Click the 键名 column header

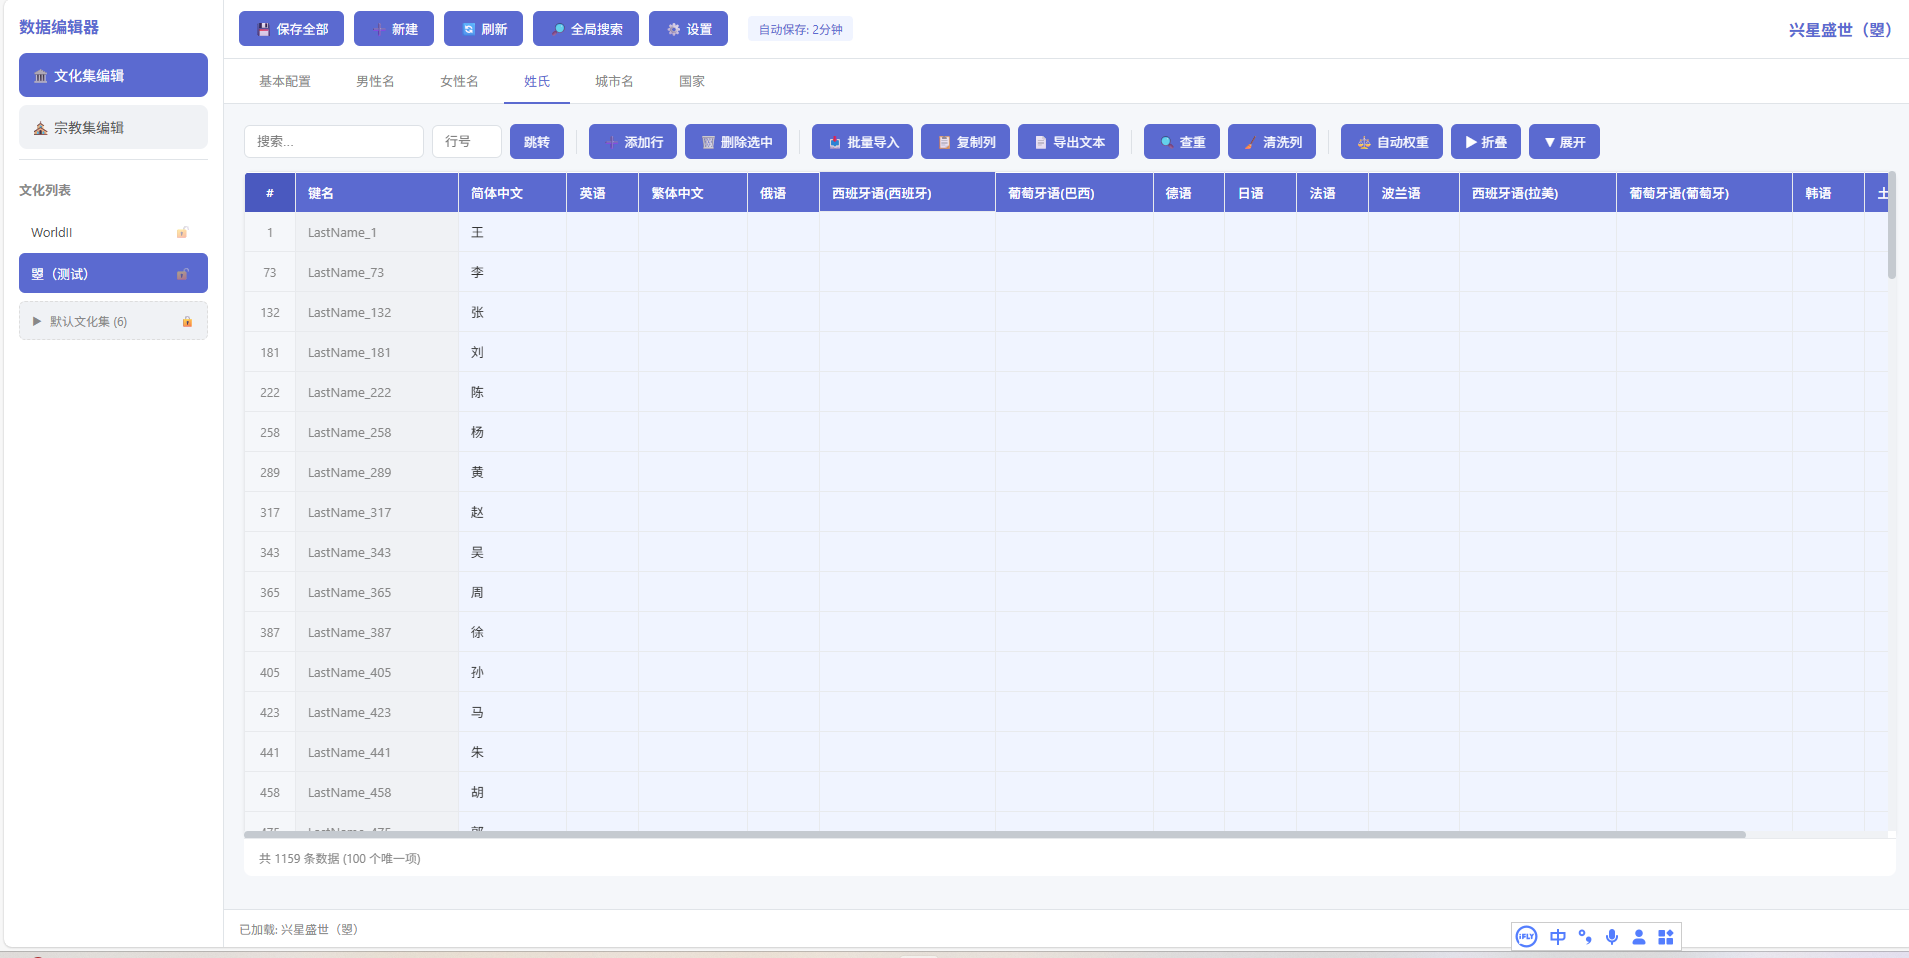(x=377, y=193)
